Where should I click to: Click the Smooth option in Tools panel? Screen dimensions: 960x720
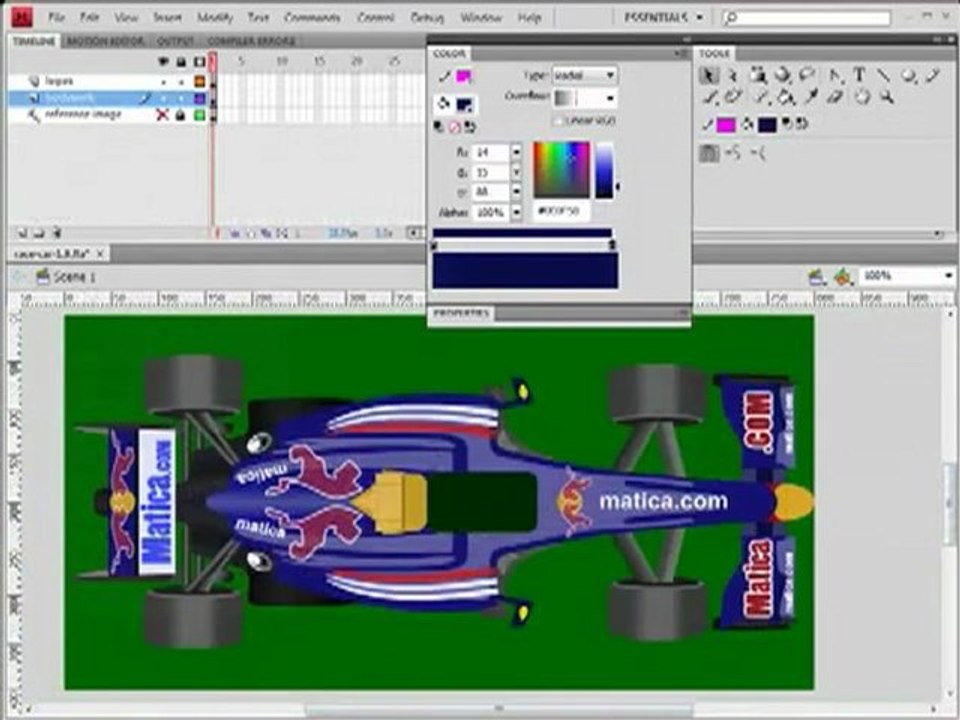click(x=733, y=152)
